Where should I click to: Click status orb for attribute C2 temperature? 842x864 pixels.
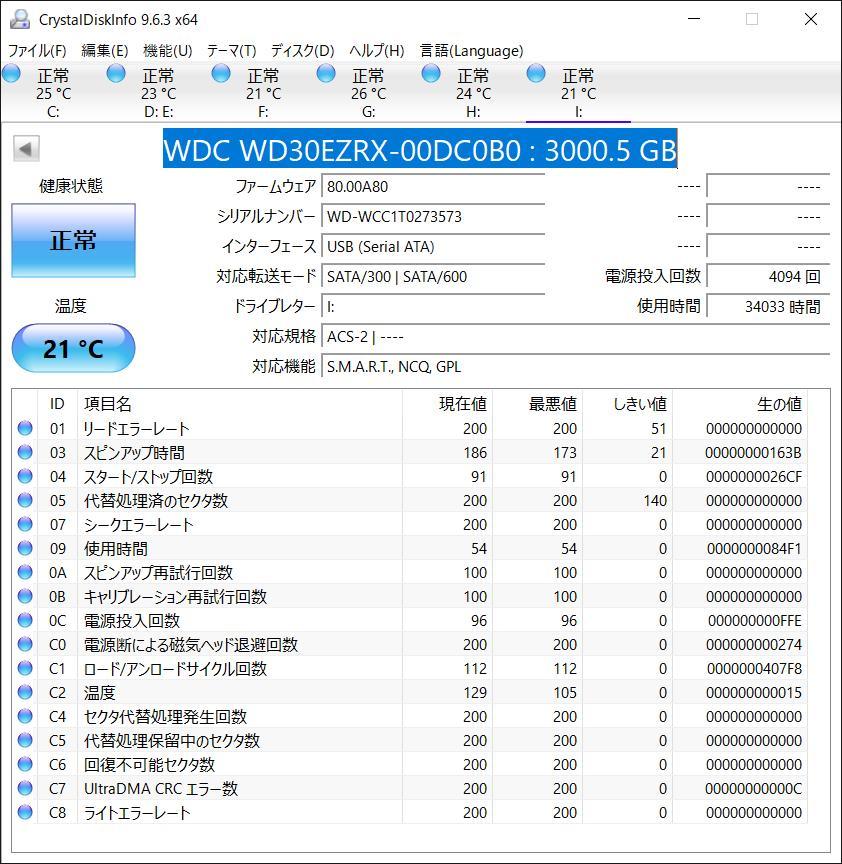[25, 692]
